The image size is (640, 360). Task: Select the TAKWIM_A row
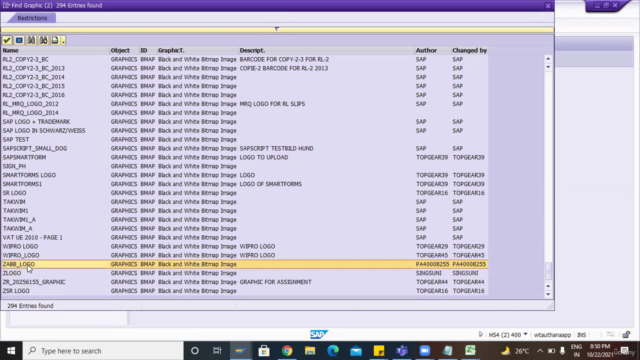pos(244,229)
